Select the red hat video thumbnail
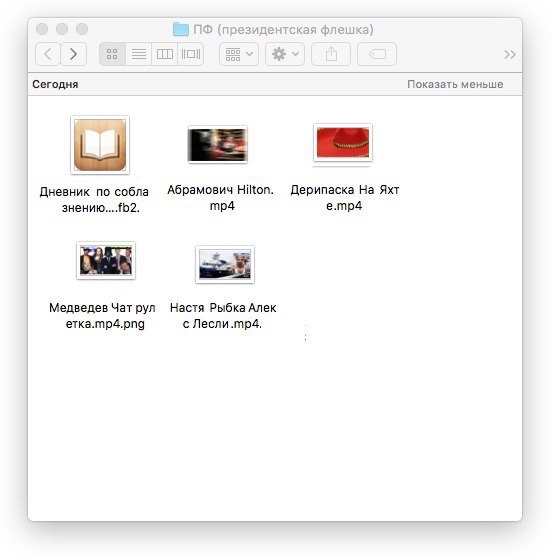The width and height of the screenshot is (553, 558). click(x=343, y=142)
